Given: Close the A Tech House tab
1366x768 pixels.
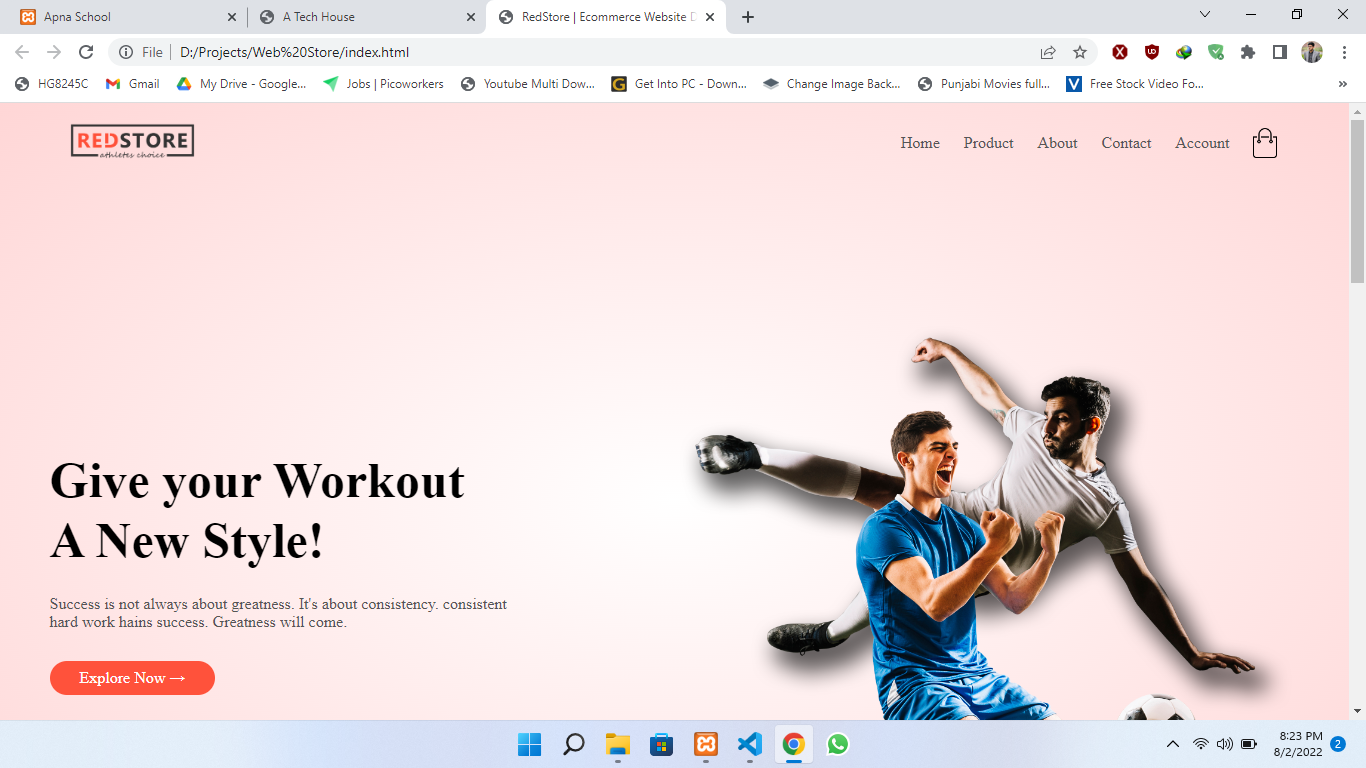Looking at the screenshot, I should pyautogui.click(x=471, y=17).
